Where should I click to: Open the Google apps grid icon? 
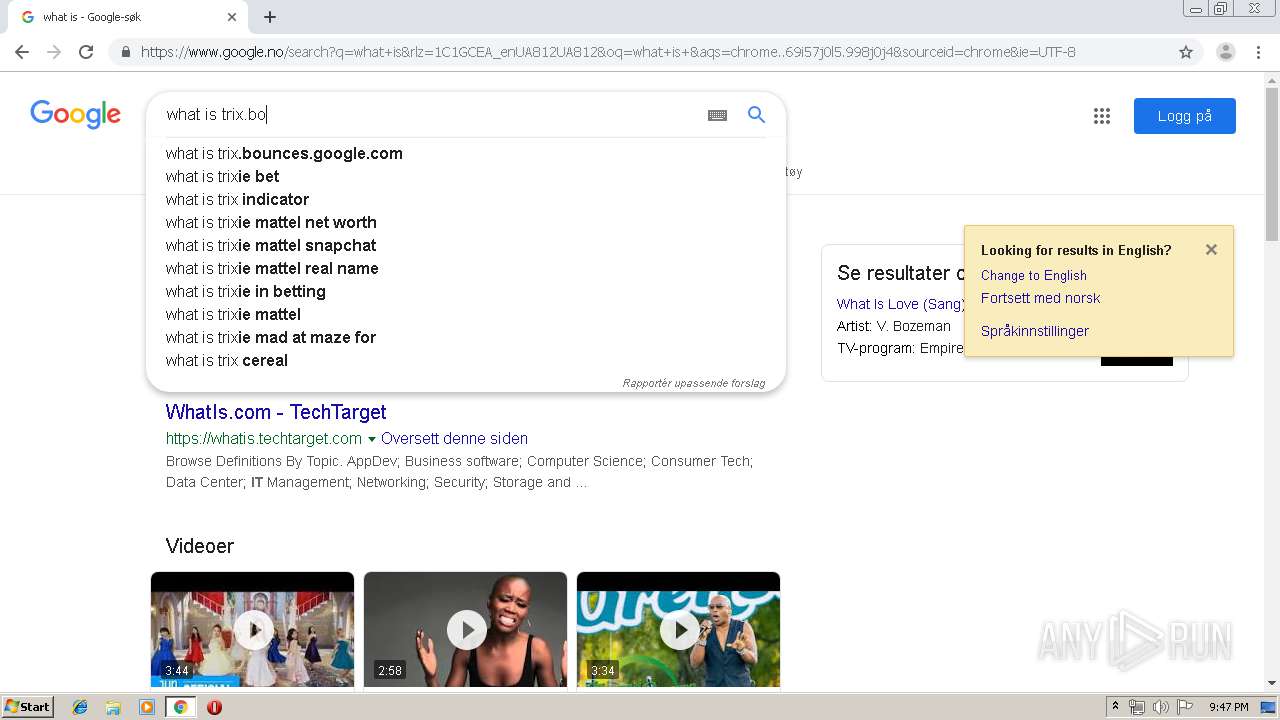point(1102,116)
